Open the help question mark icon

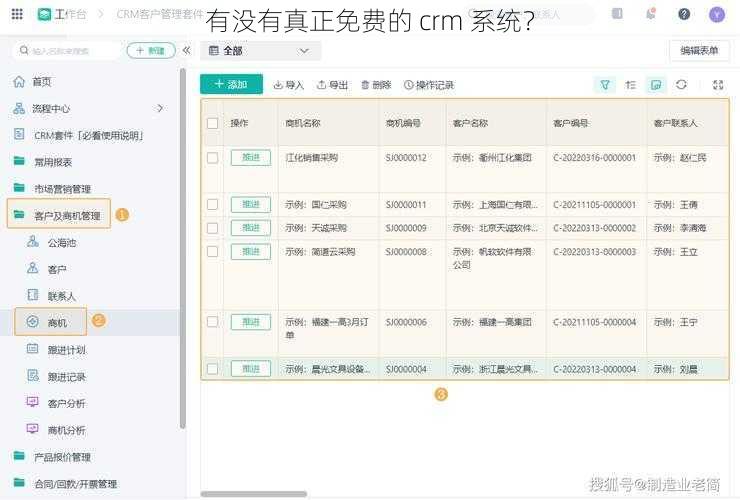(684, 14)
